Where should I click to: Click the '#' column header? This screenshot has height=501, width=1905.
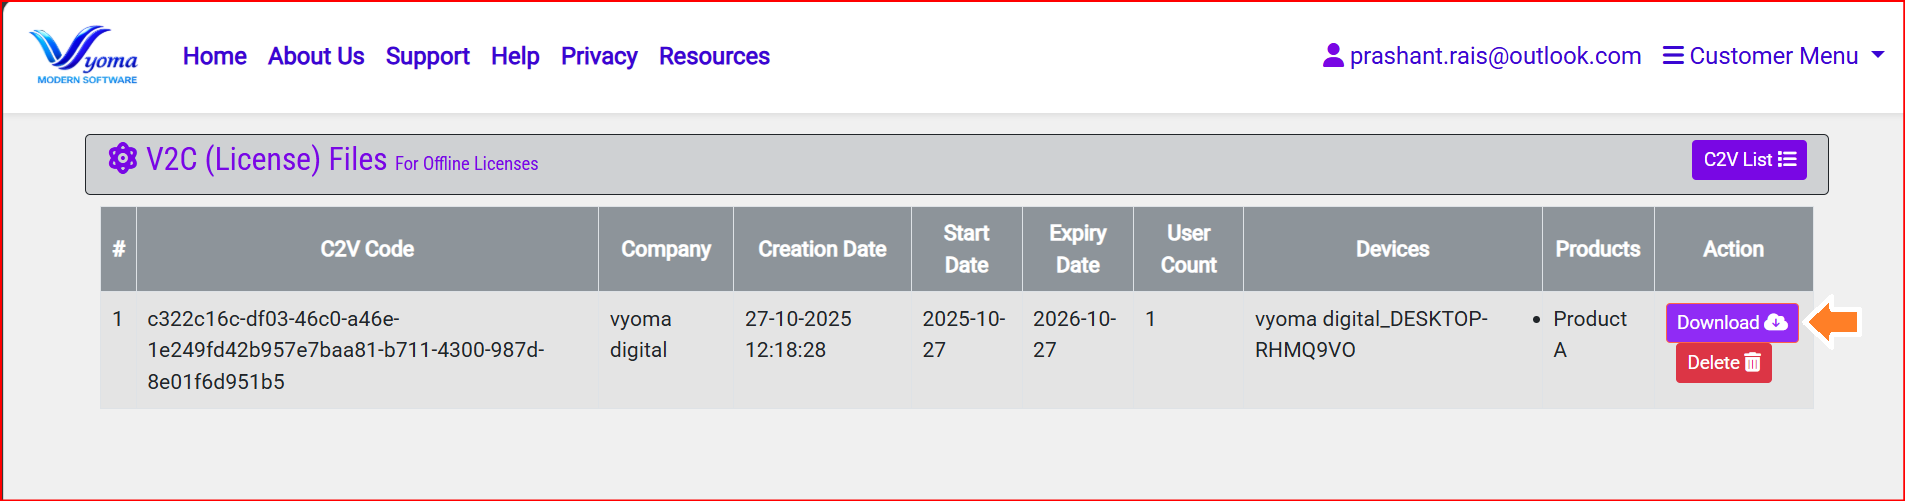click(x=119, y=249)
